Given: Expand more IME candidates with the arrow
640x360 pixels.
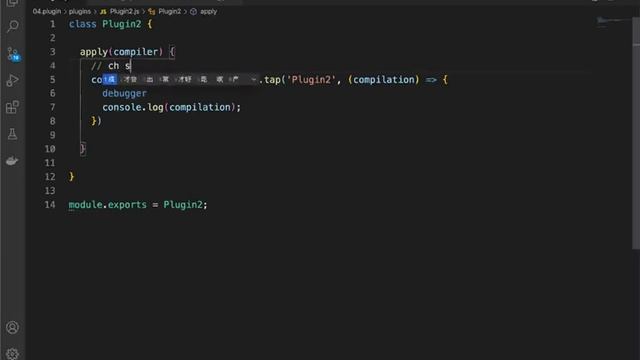Looking at the screenshot, I should (x=253, y=79).
